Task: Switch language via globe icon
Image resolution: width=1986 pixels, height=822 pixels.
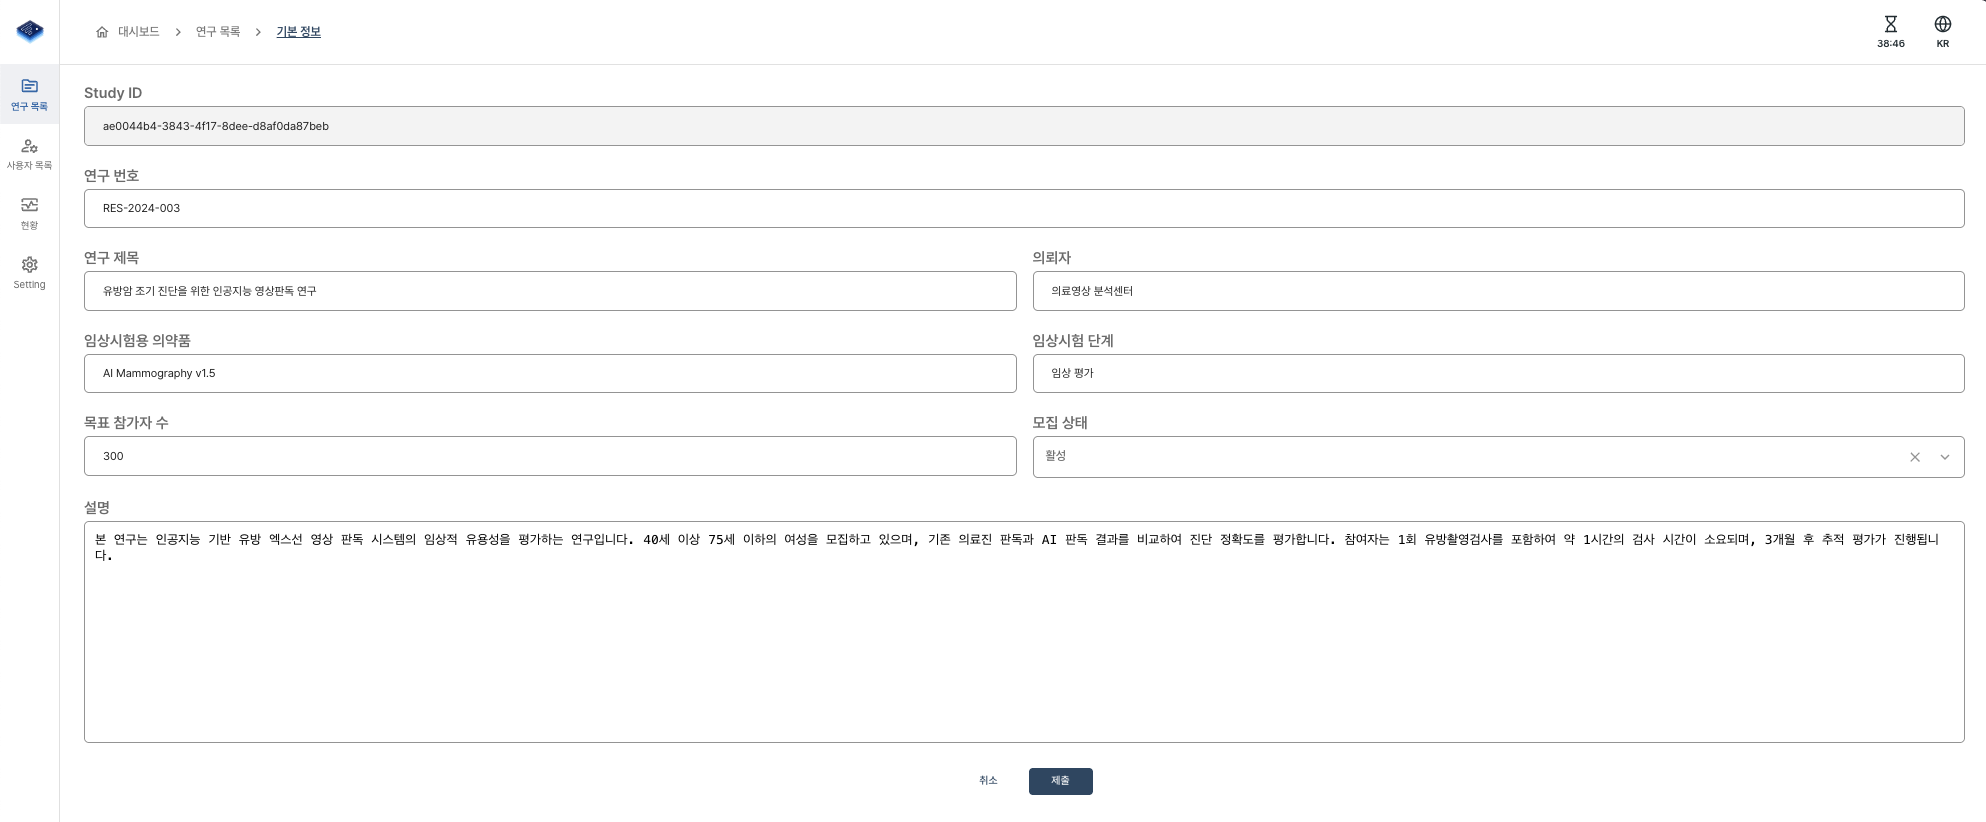Action: (x=1942, y=25)
